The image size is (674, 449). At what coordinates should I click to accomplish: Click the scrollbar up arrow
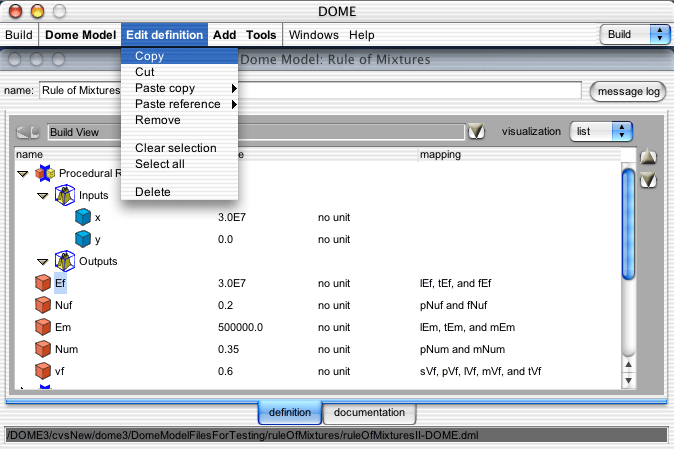(628, 365)
